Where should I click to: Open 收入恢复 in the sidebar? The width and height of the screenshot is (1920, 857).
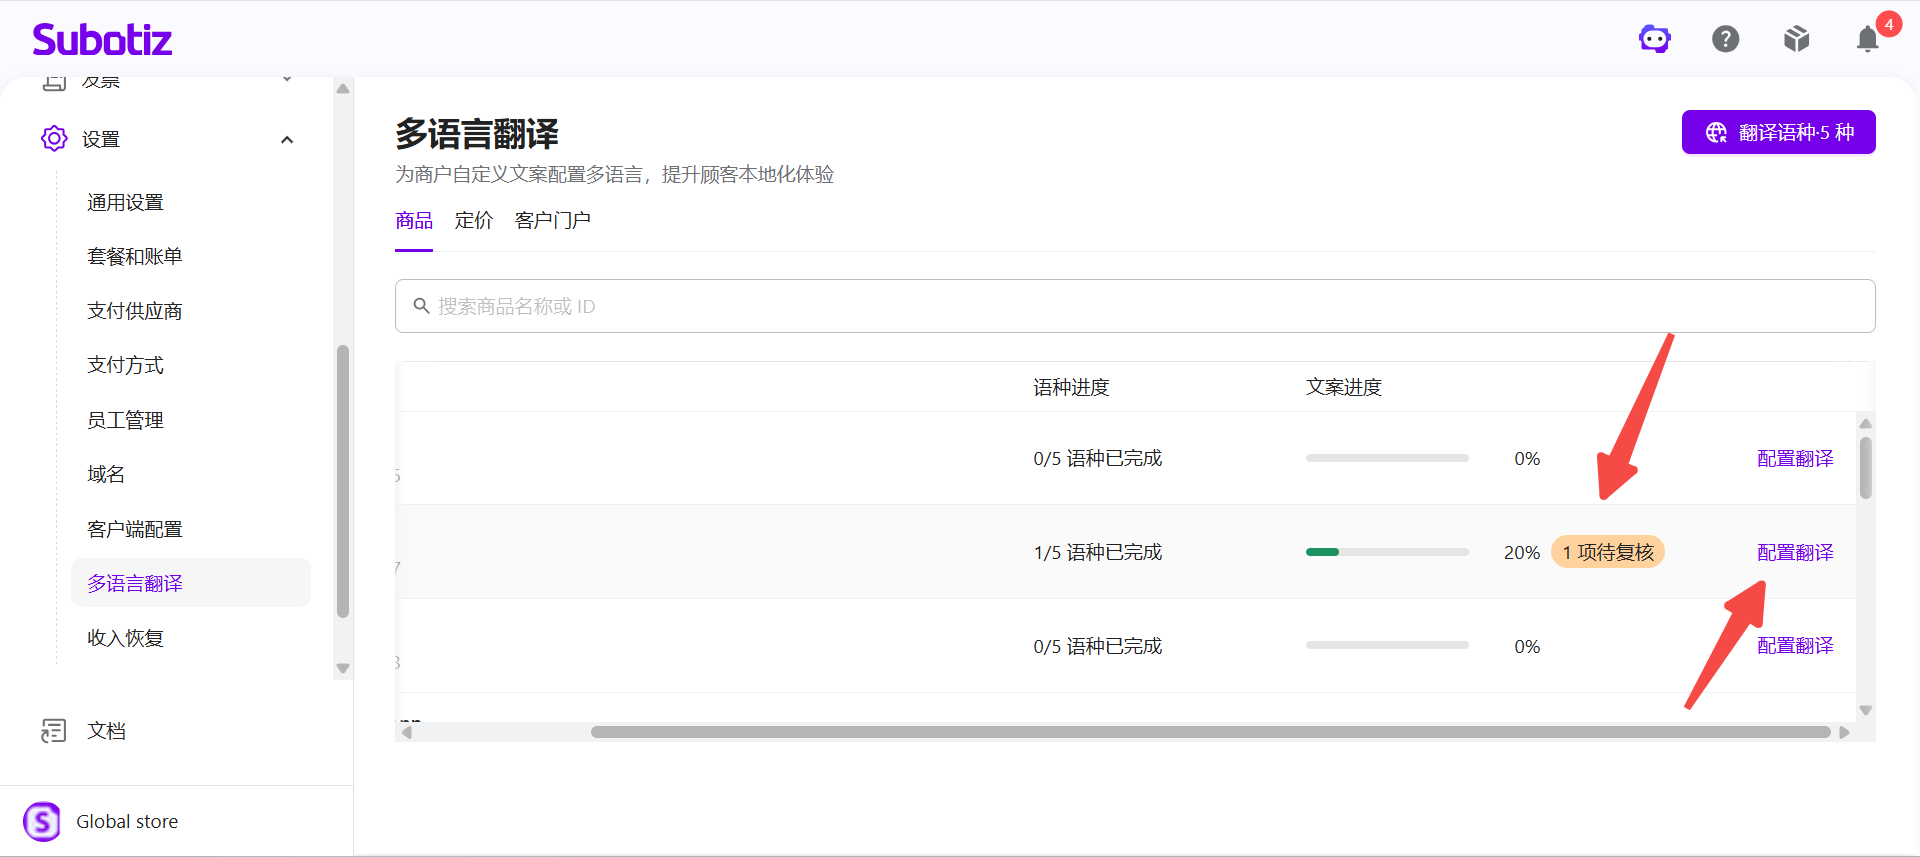(125, 638)
